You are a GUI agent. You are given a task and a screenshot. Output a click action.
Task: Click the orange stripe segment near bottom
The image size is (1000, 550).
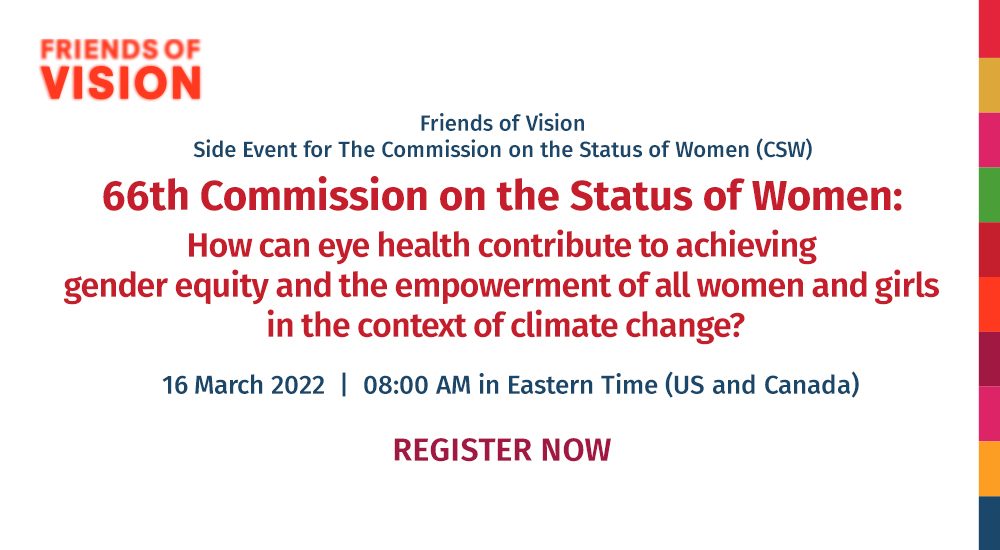pyautogui.click(x=989, y=469)
